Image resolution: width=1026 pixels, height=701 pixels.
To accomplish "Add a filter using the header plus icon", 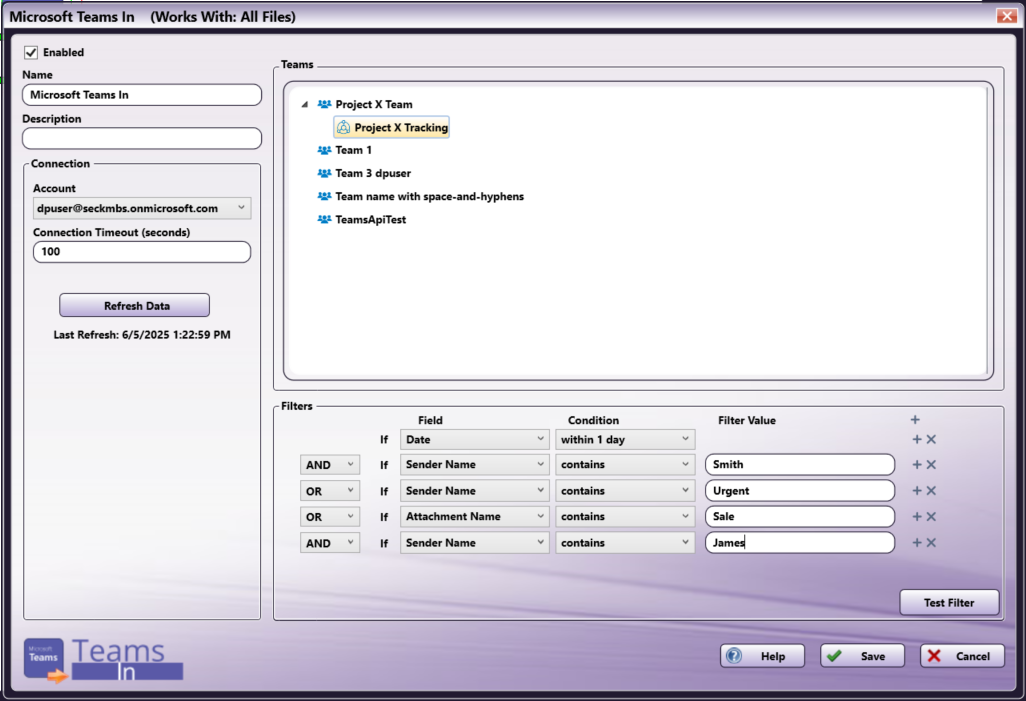I will (x=915, y=420).
